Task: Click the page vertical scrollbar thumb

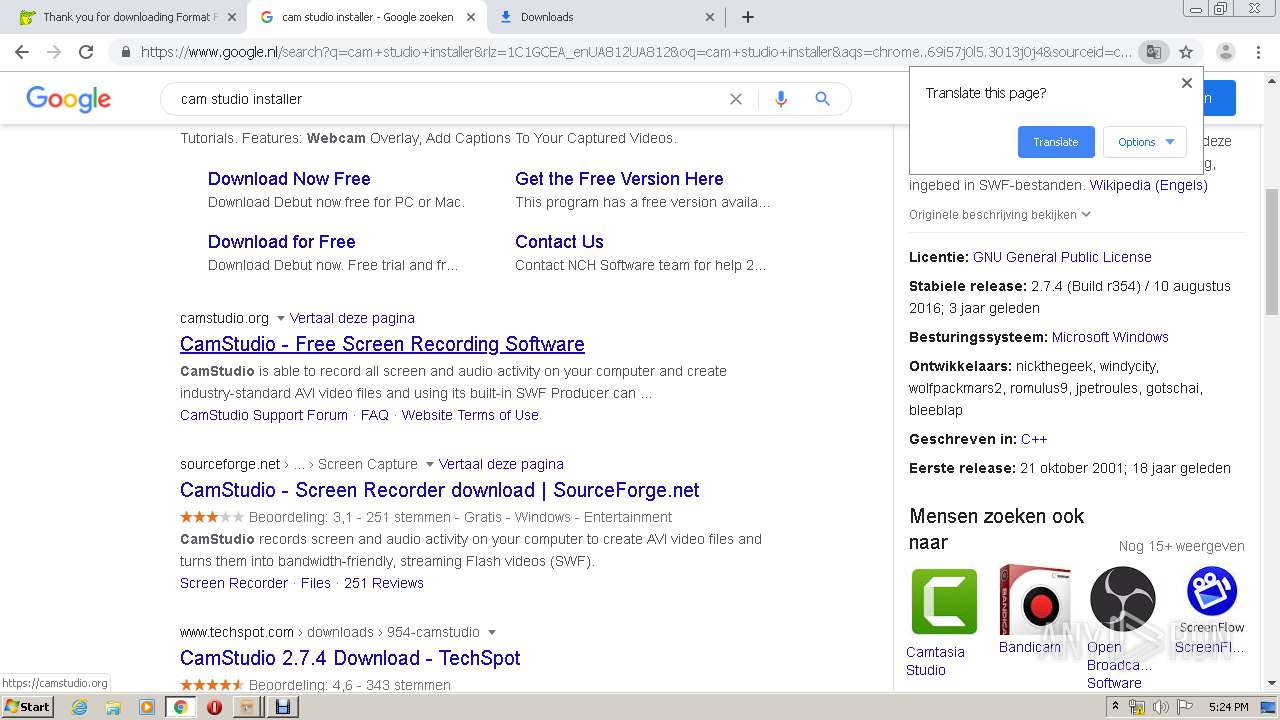Action: tap(1272, 252)
